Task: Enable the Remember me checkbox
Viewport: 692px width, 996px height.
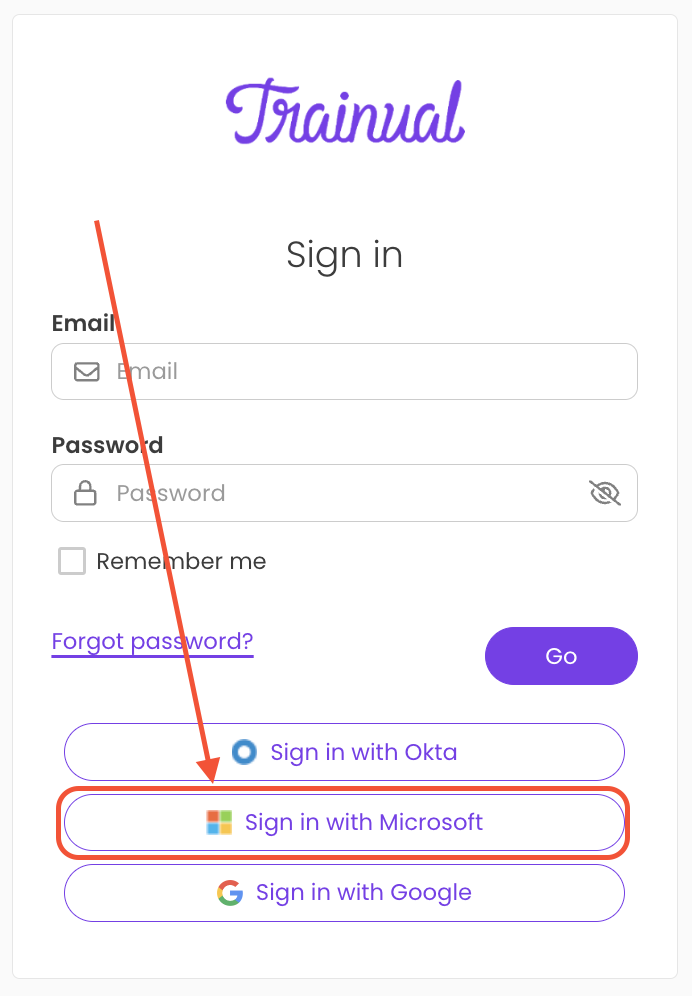Action: point(71,561)
